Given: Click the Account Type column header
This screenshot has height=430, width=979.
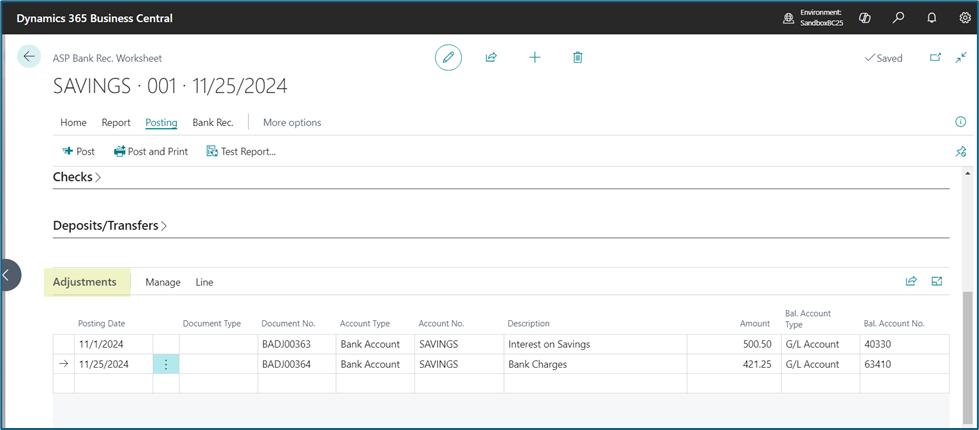Looking at the screenshot, I should (x=365, y=324).
